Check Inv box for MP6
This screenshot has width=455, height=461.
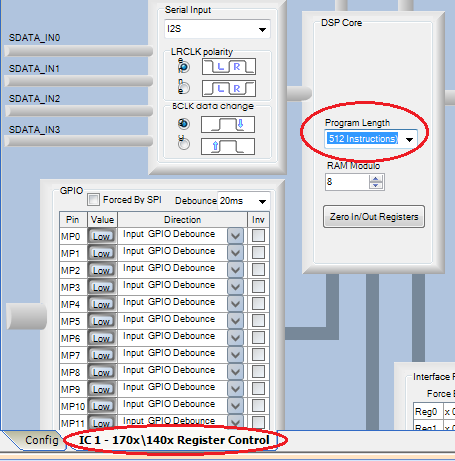click(258, 337)
